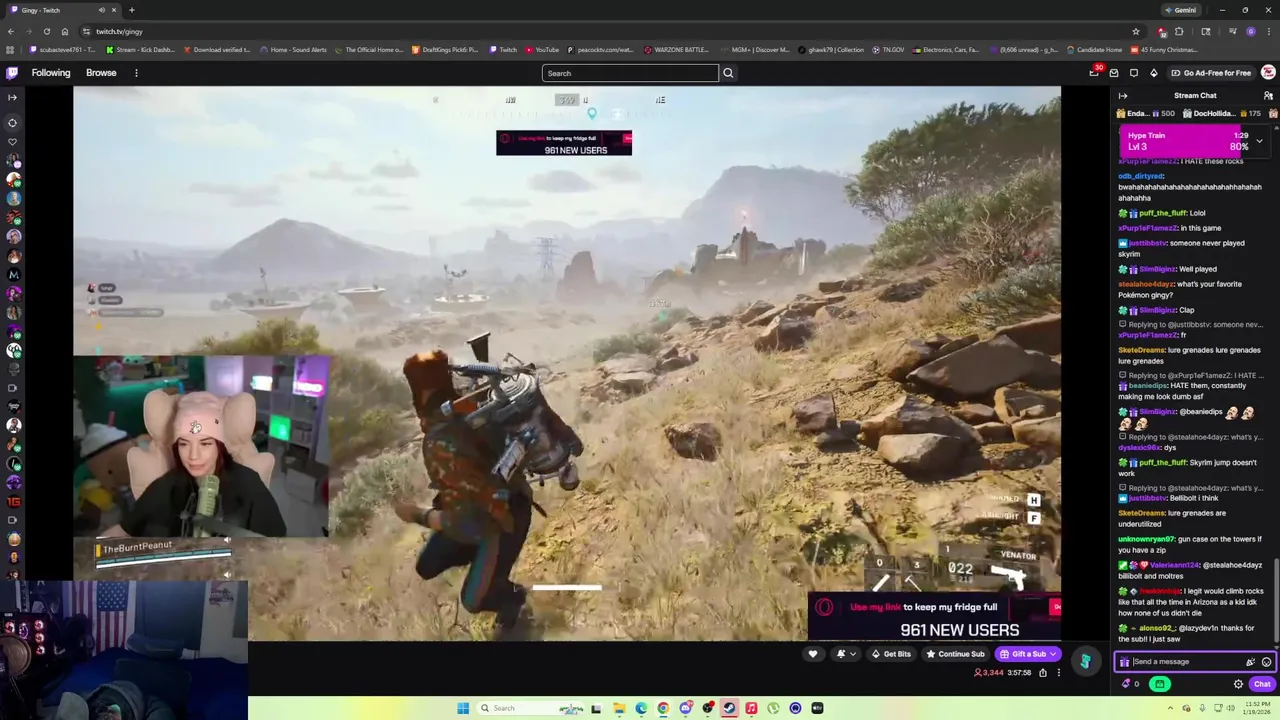Open the three-dot more menu beside Browse

point(136,73)
